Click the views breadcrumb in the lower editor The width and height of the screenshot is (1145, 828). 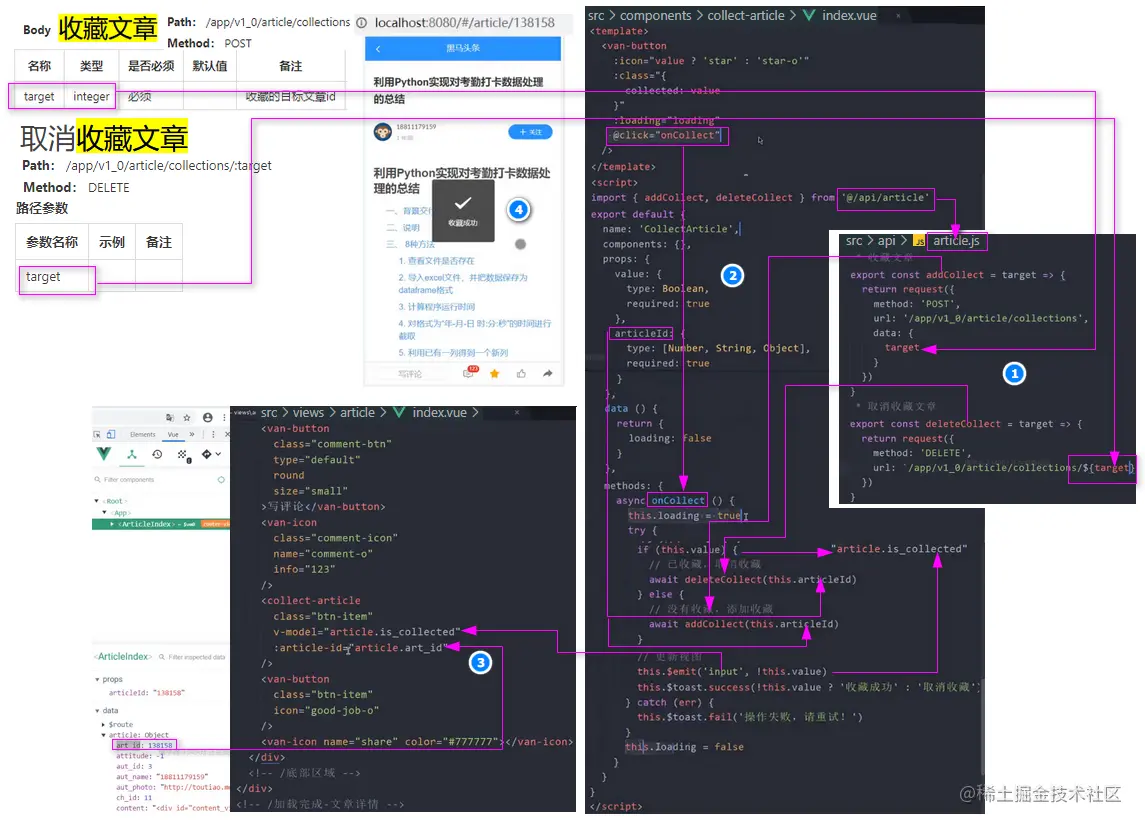tap(308, 413)
